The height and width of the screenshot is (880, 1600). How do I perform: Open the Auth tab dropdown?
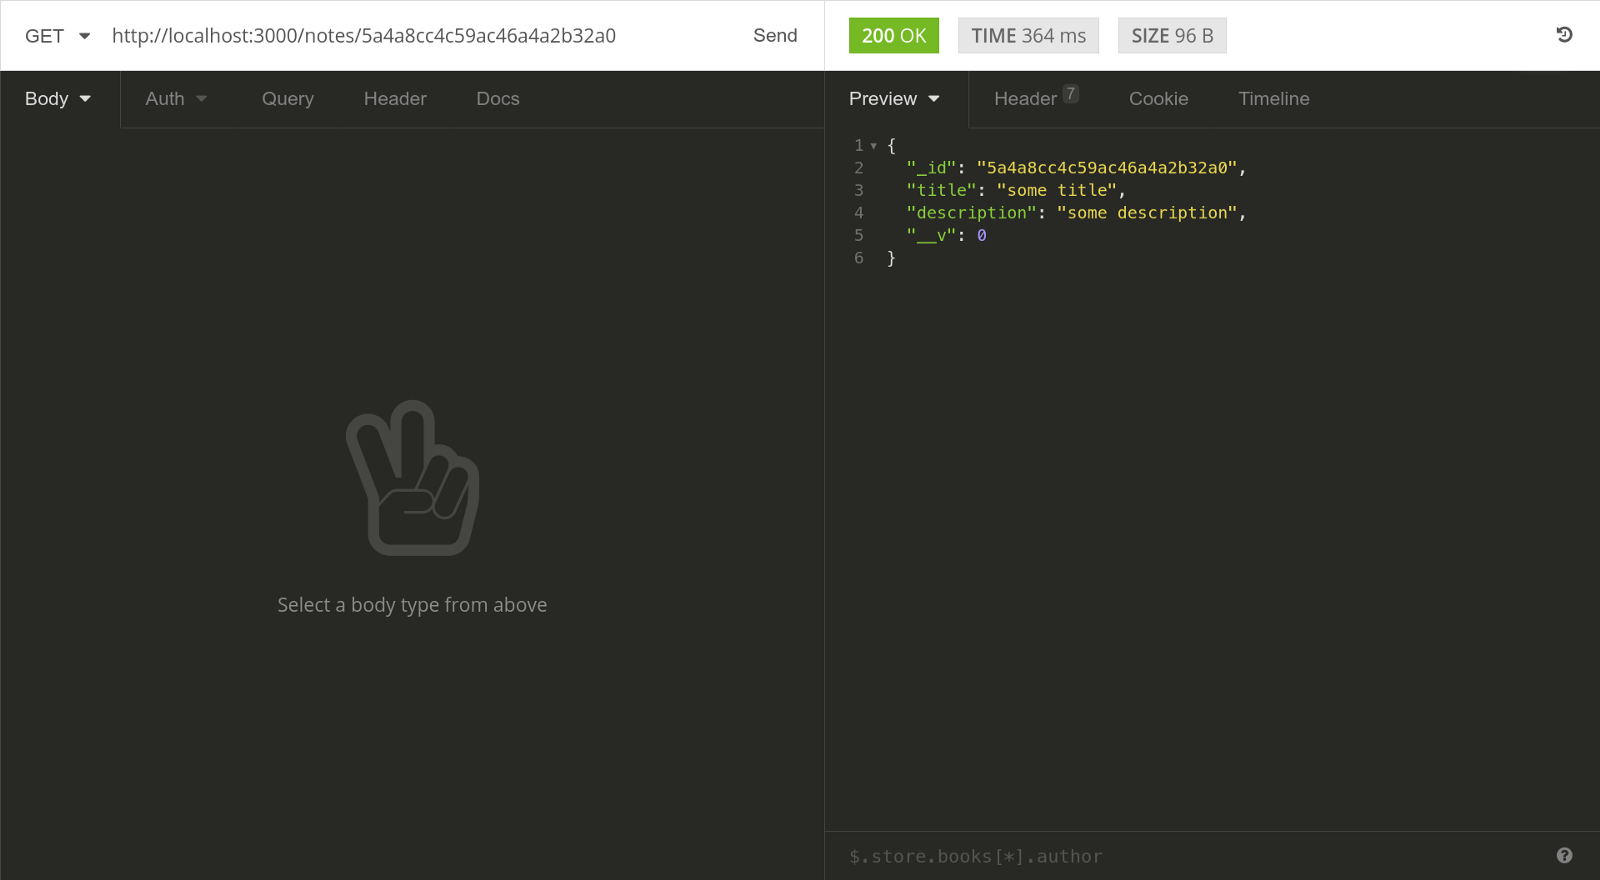pyautogui.click(x=176, y=99)
